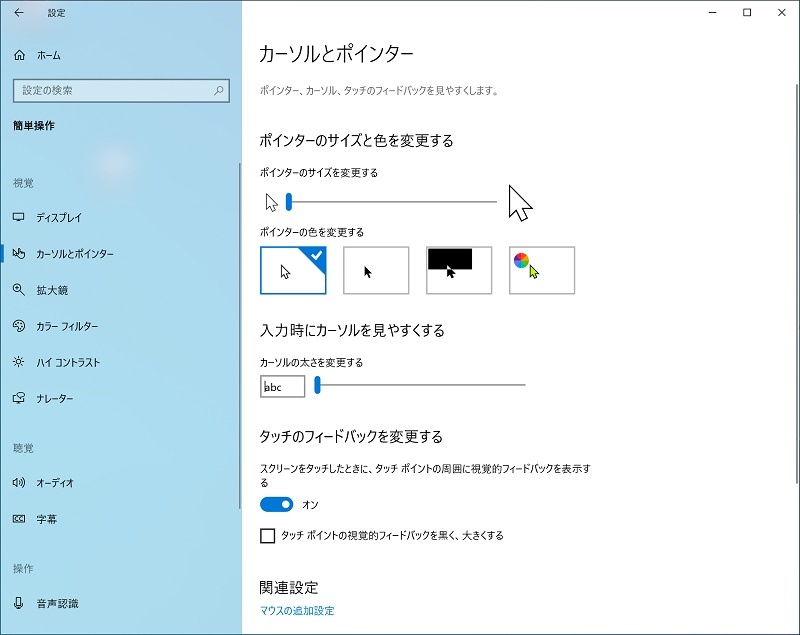This screenshot has width=800, height=635.
Task: Select the custom colored pointer option
Action: pyautogui.click(x=541, y=269)
